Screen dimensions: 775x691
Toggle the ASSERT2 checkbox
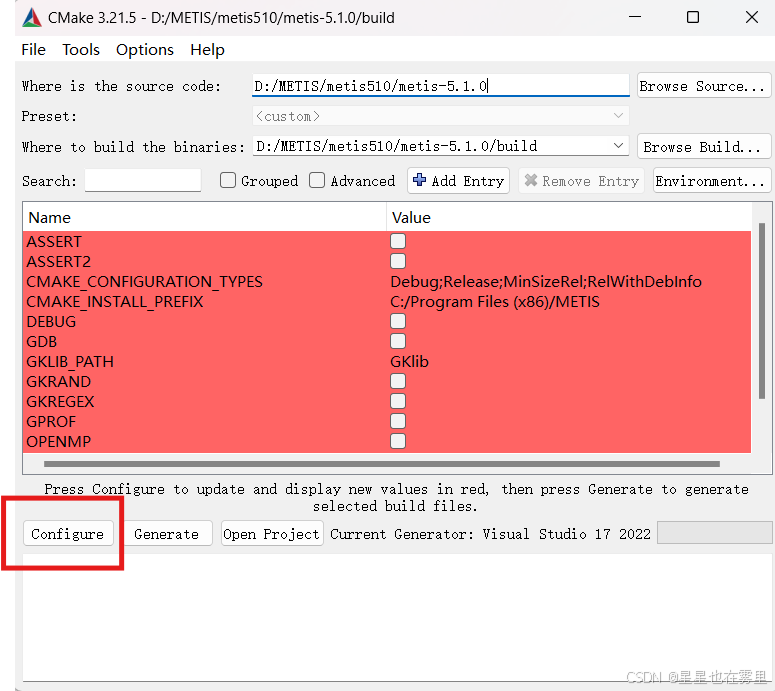(x=398, y=261)
